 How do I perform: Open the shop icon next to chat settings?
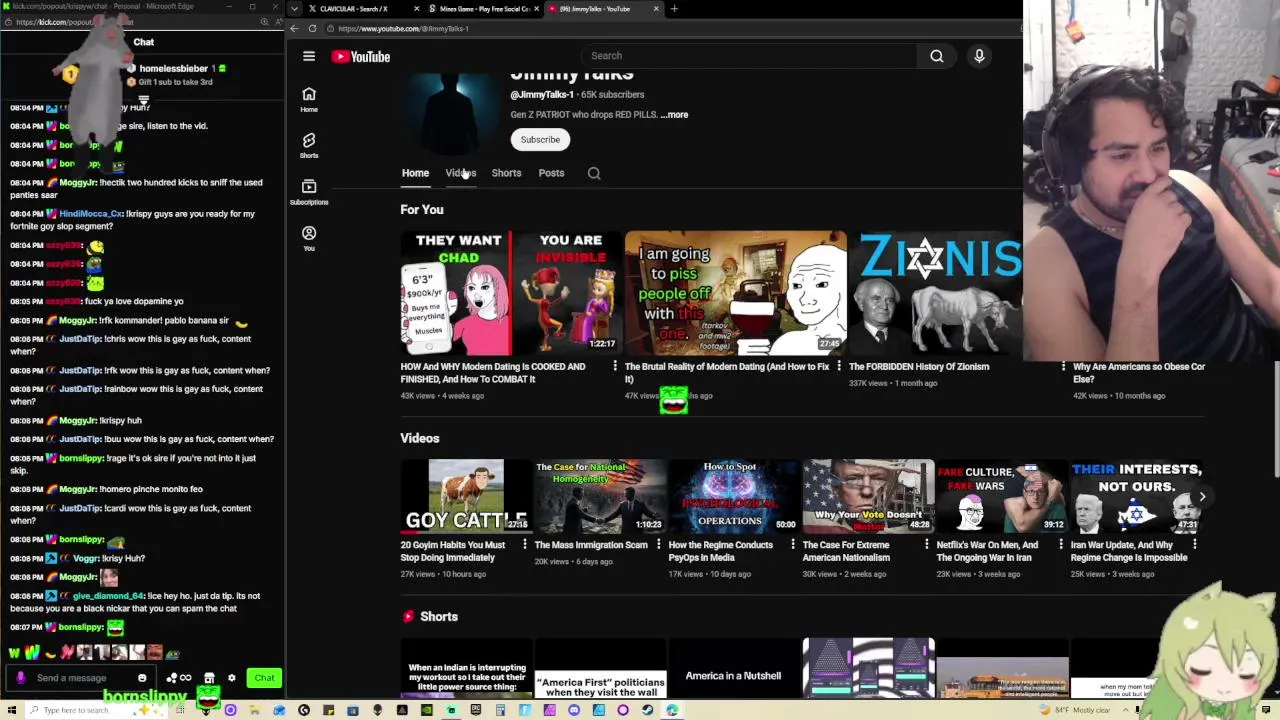(209, 678)
